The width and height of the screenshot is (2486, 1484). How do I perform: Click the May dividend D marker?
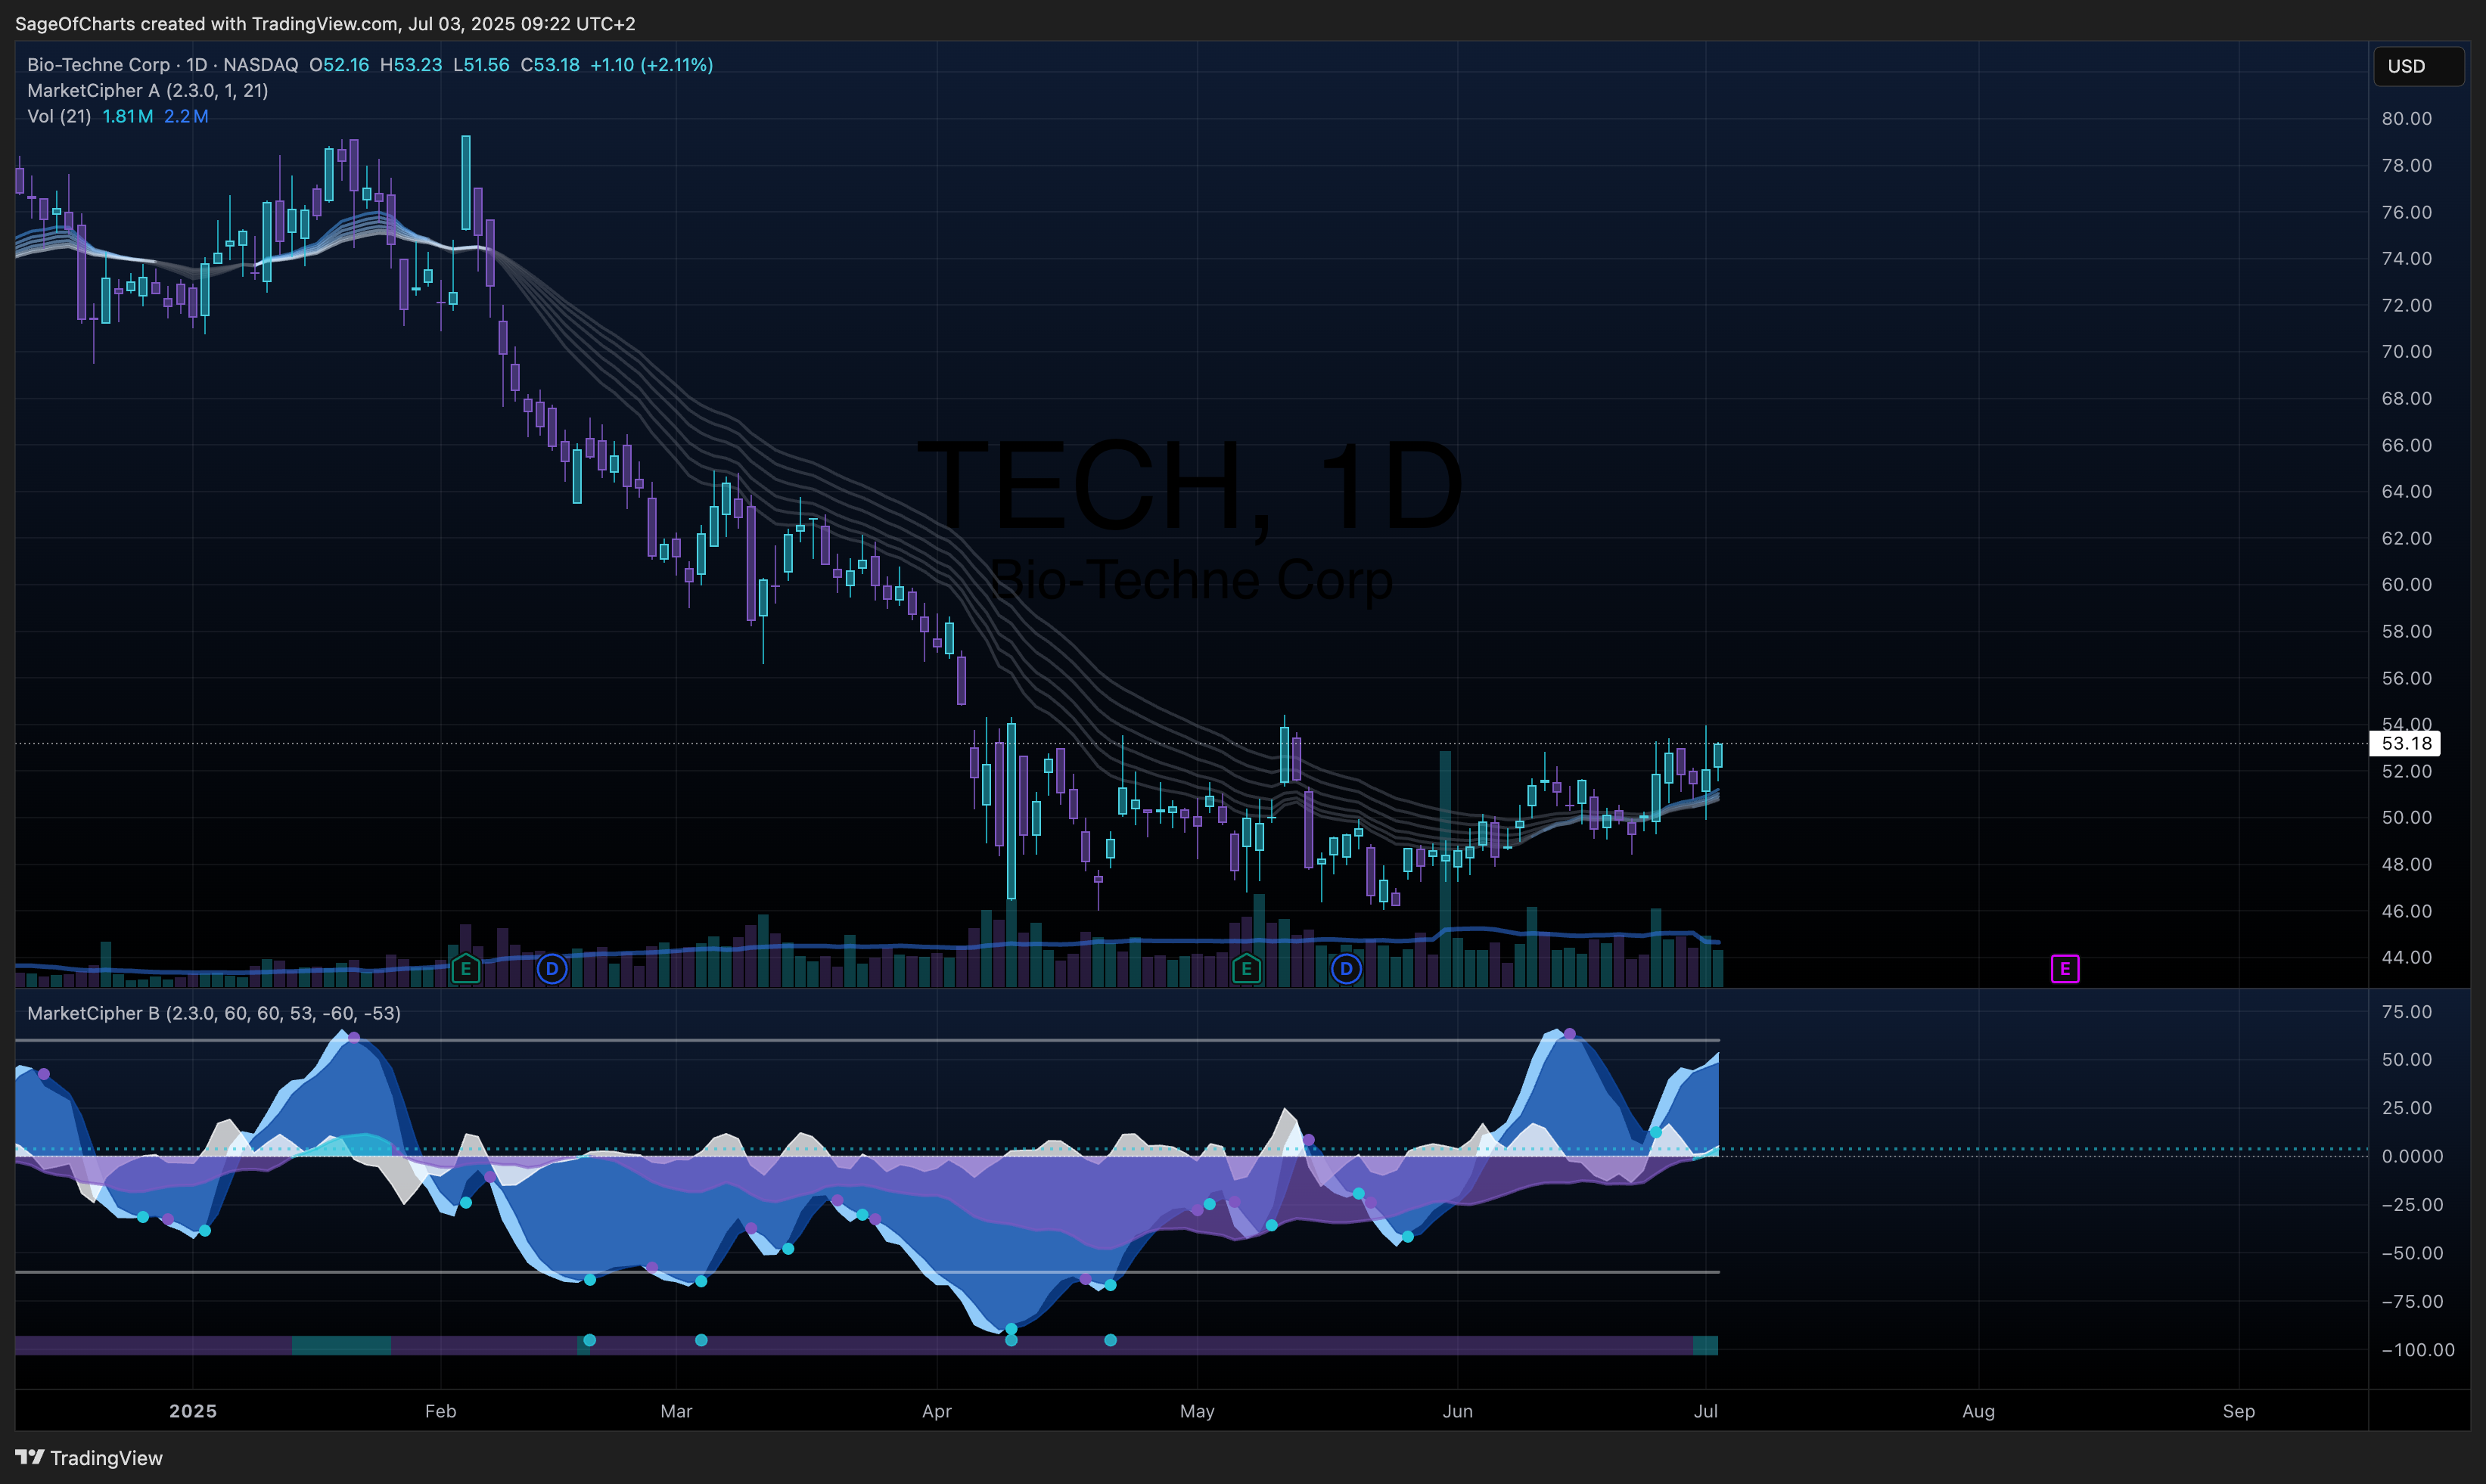[x=1346, y=968]
